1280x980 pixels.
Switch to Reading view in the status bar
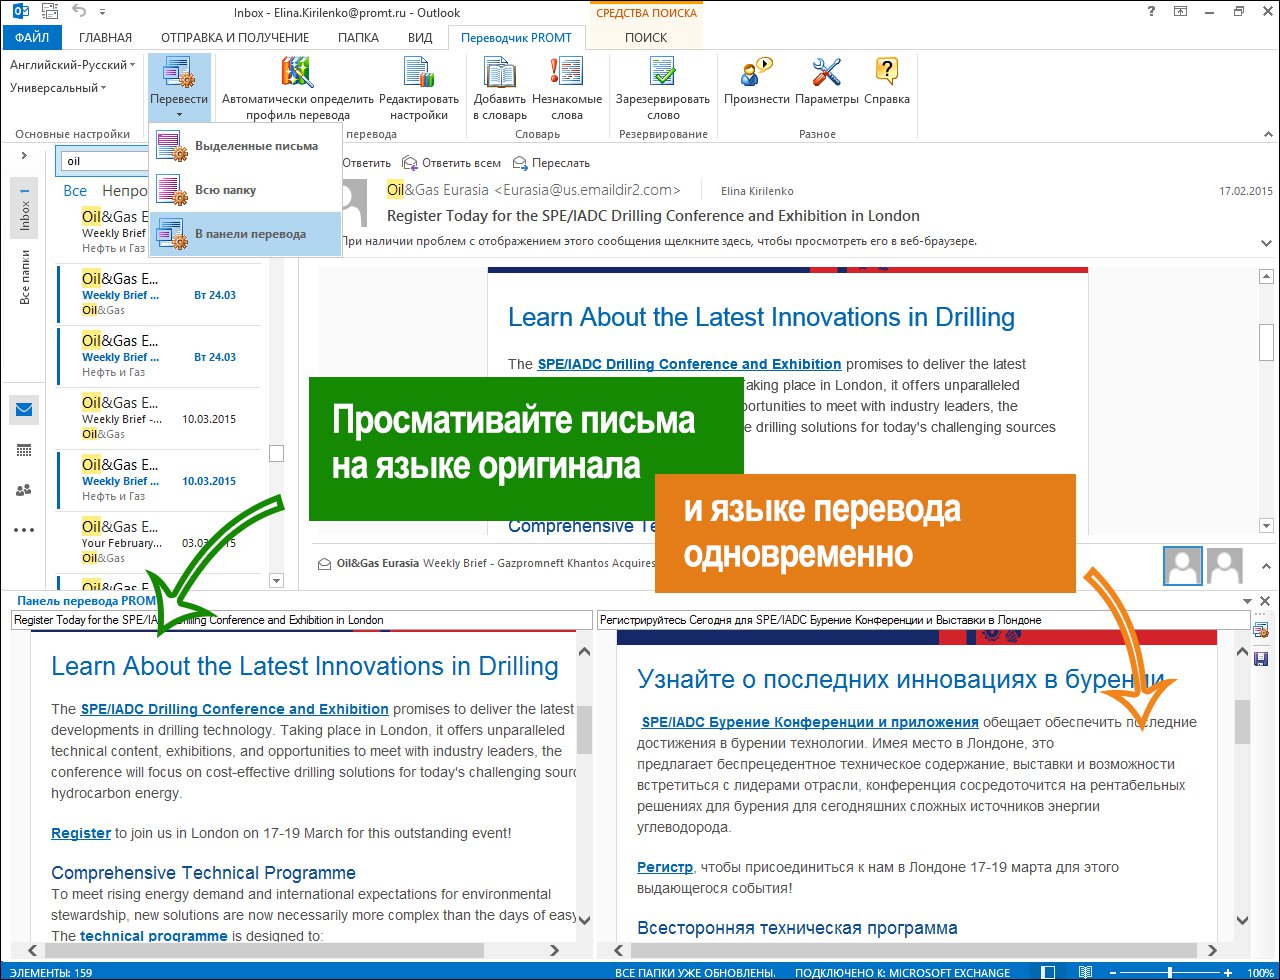(x=1086, y=972)
